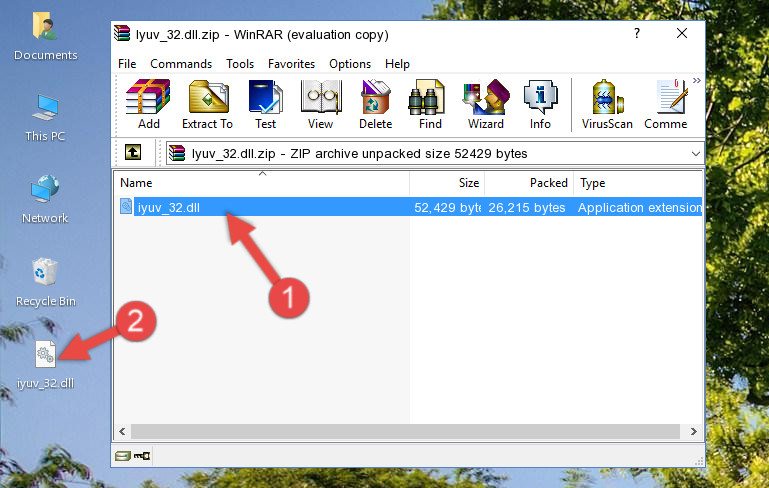Launch the Wizard tool

click(x=486, y=104)
